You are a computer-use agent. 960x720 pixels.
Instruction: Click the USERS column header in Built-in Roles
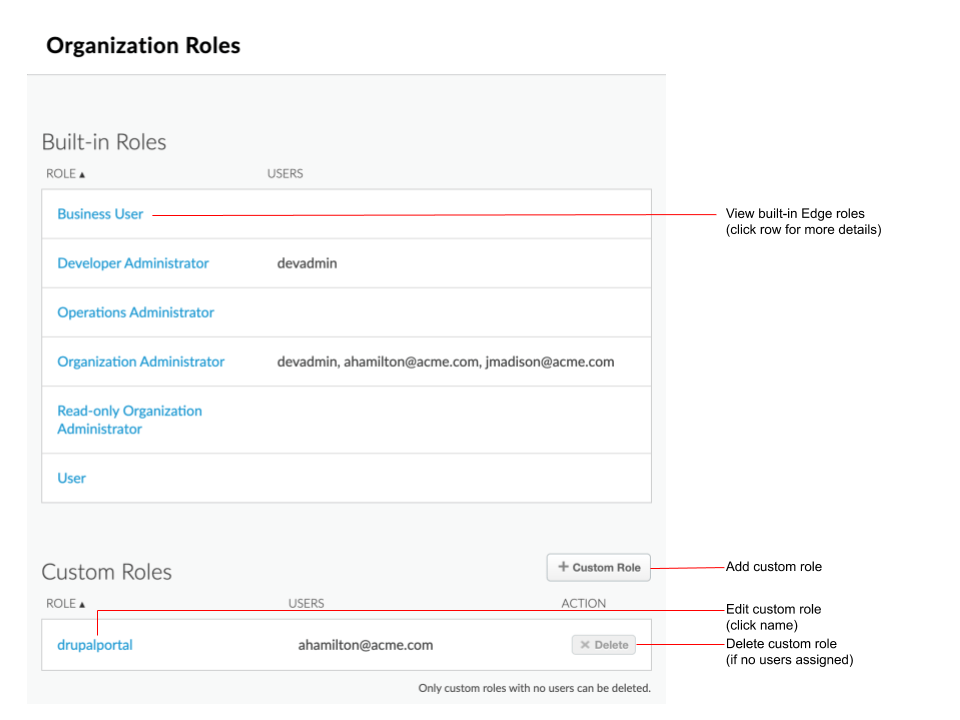[x=285, y=173]
